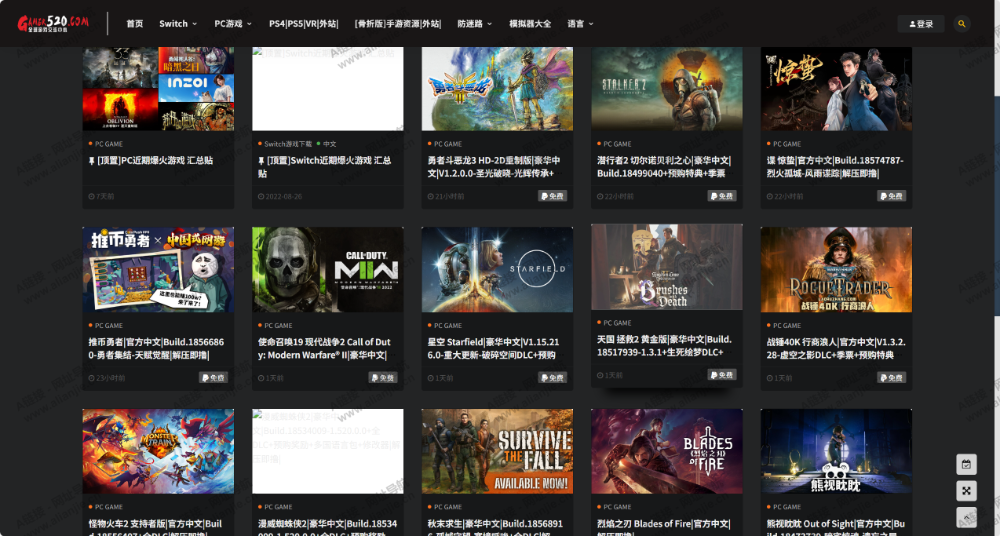Open the Call of Duty MWII thumbnail
This screenshot has width=1000, height=536.
(328, 269)
